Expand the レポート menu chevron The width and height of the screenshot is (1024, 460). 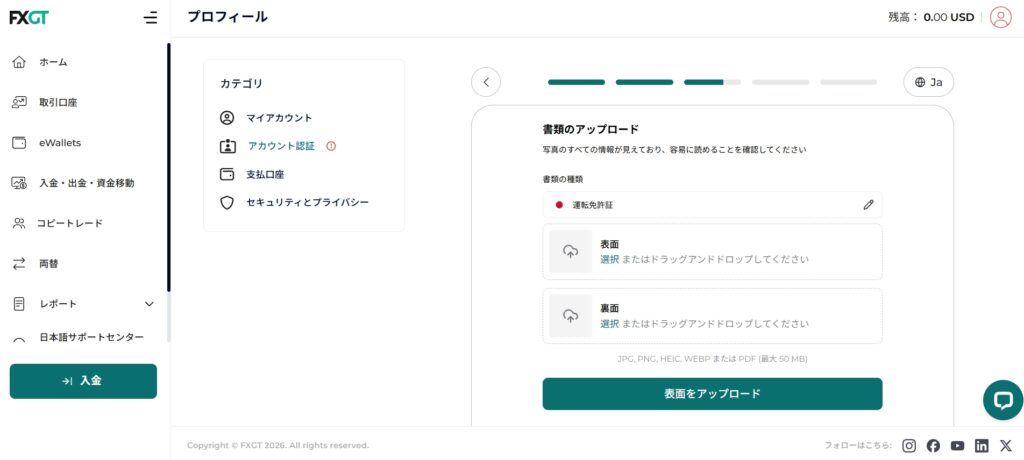coord(150,304)
